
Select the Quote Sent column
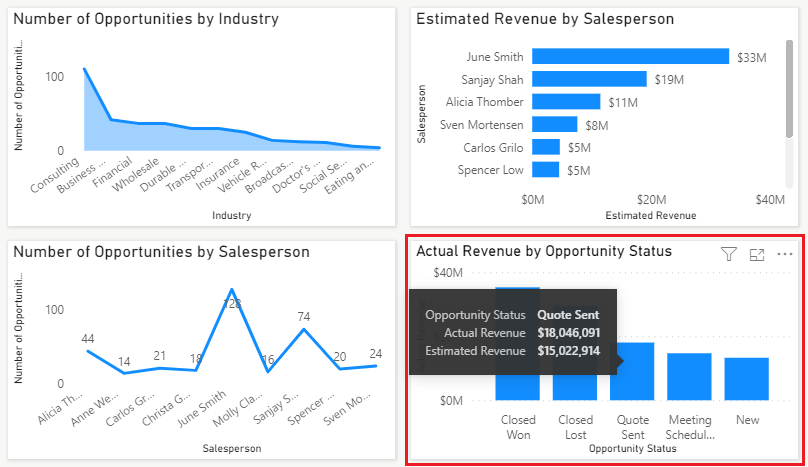632,371
